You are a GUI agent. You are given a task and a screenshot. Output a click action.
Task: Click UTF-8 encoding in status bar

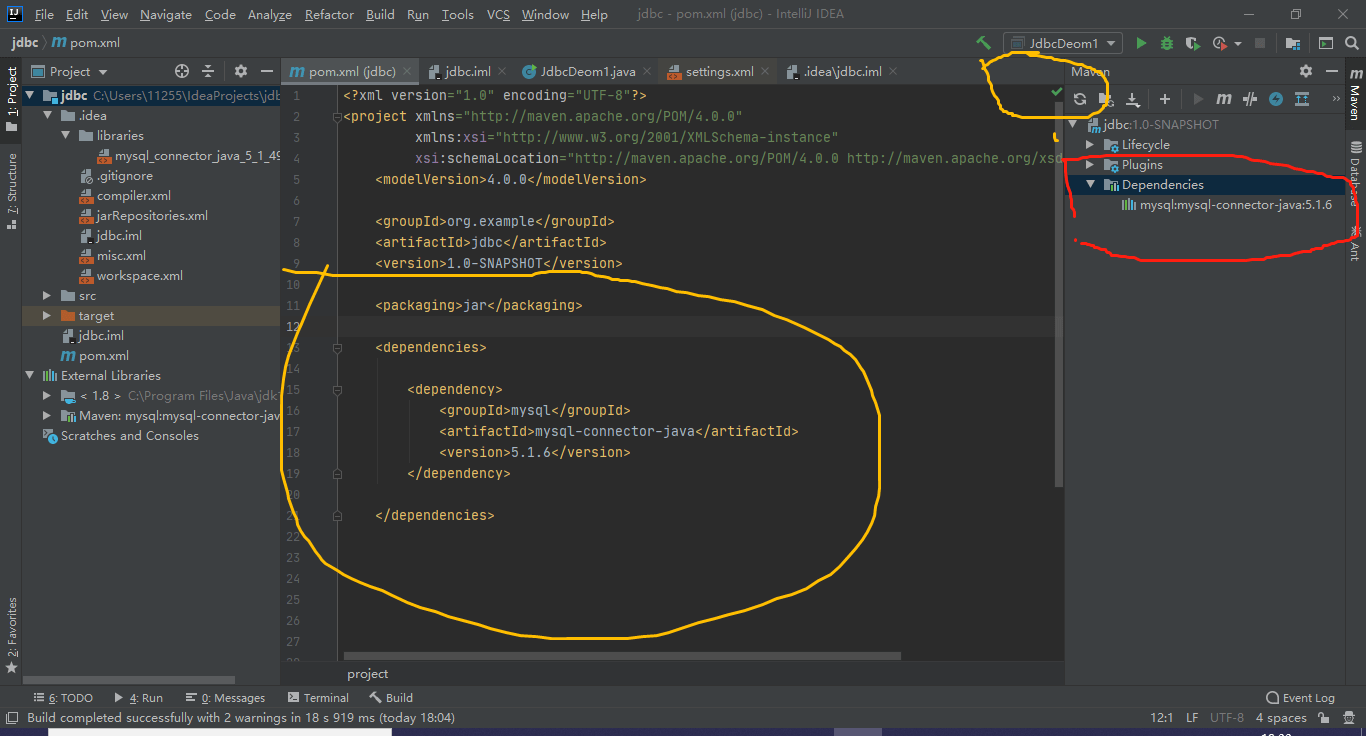click(x=1227, y=718)
